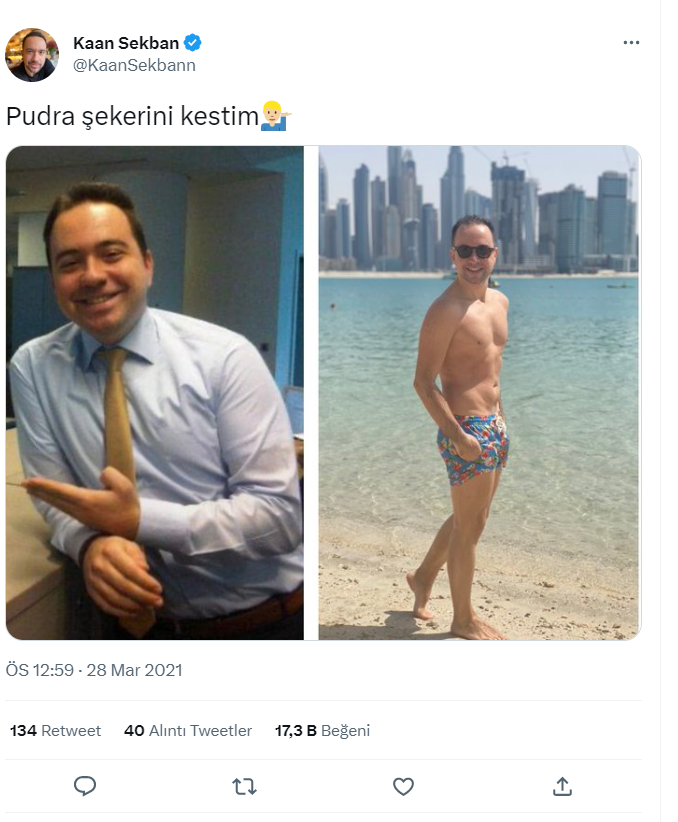
Task: Click the reply speech bubble icon
Action: pos(84,786)
